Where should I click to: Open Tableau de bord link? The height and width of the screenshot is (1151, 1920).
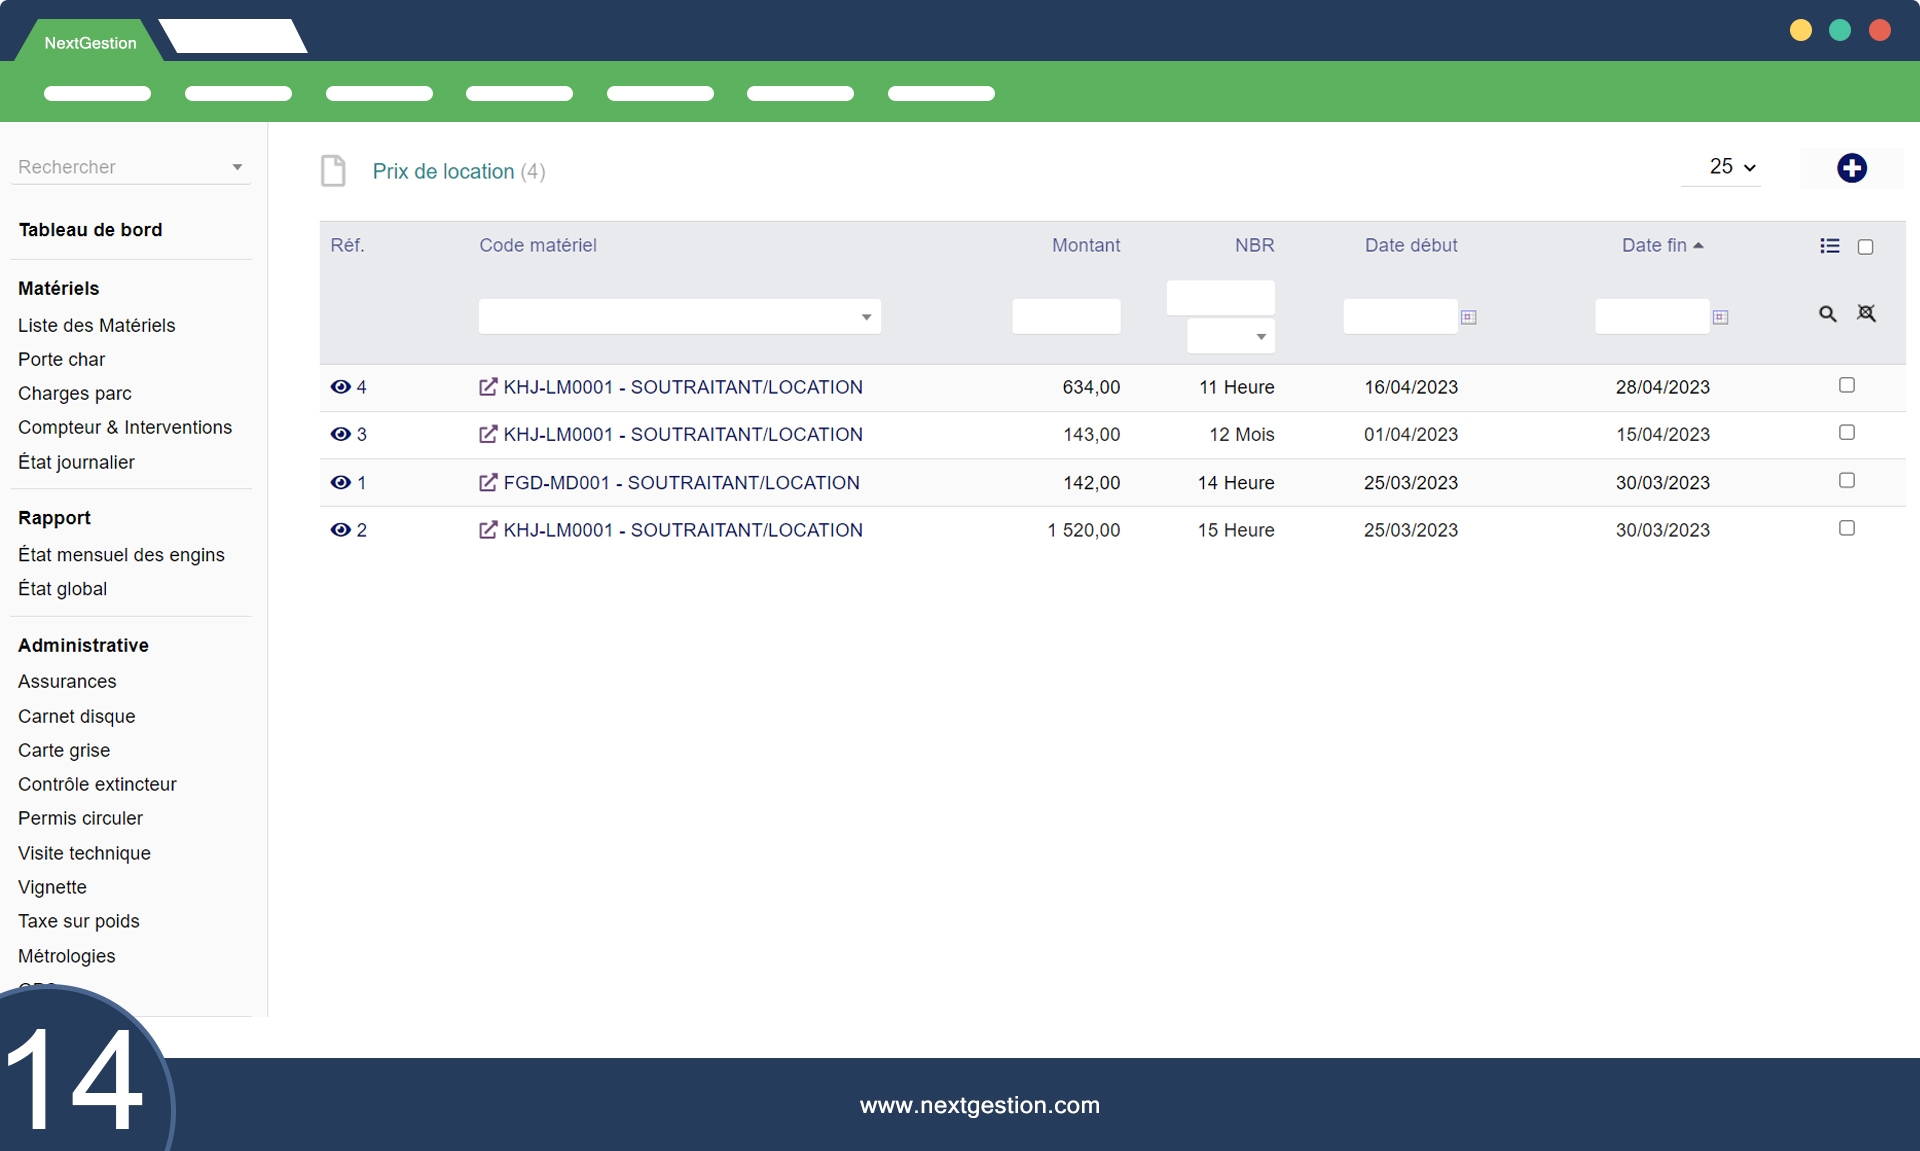click(90, 230)
